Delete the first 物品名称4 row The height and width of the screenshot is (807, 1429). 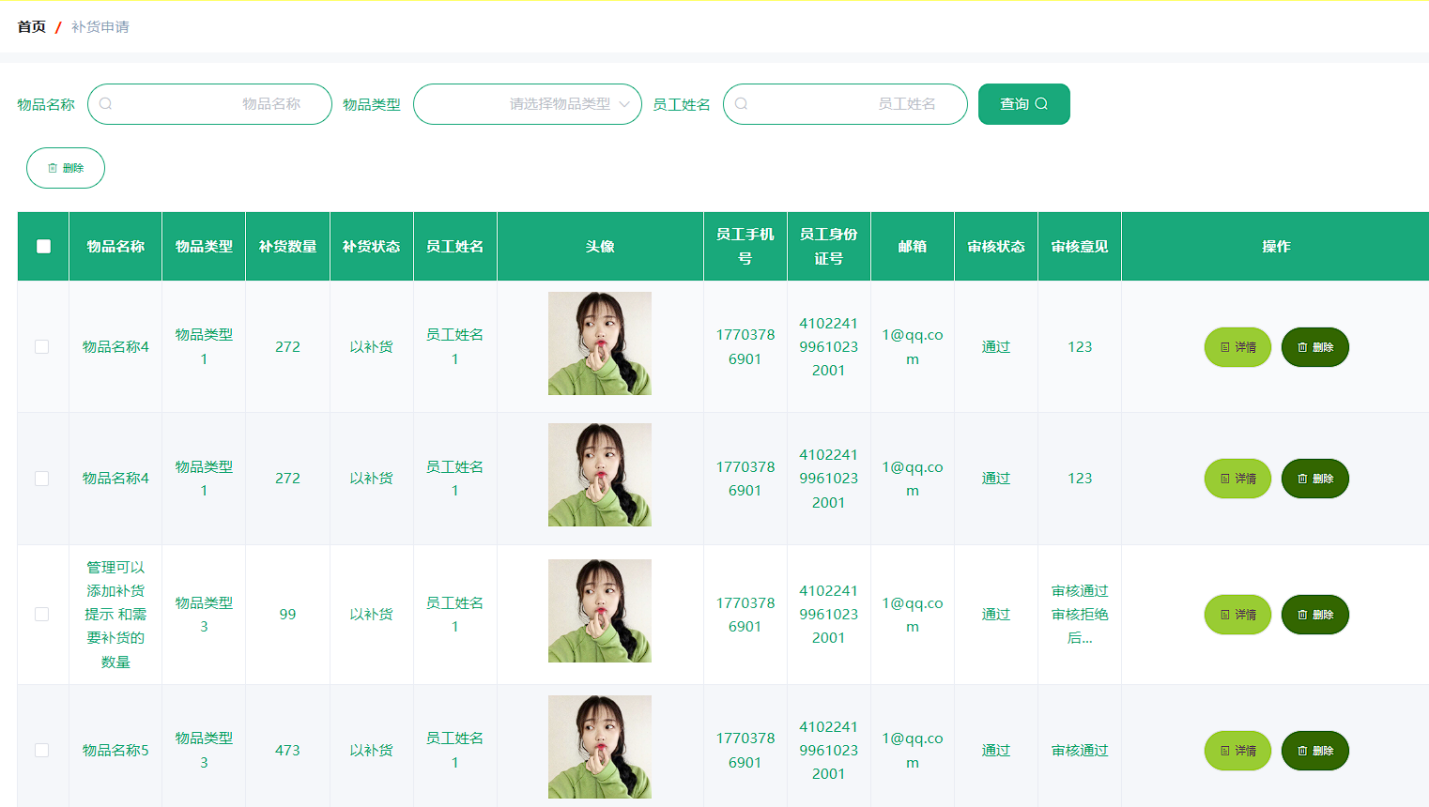[1315, 347]
